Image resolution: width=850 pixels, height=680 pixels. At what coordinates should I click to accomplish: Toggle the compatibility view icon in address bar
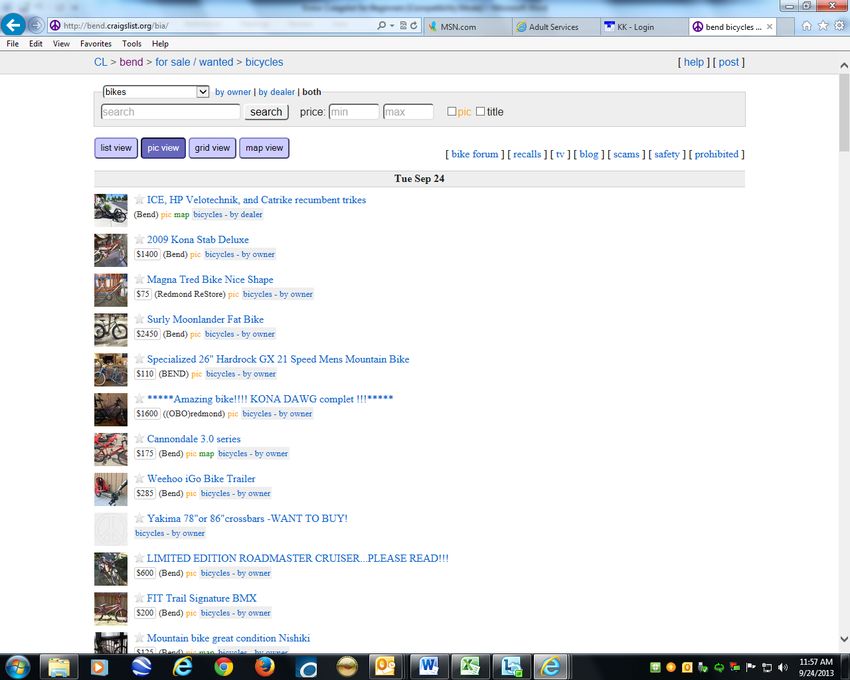coord(403,25)
